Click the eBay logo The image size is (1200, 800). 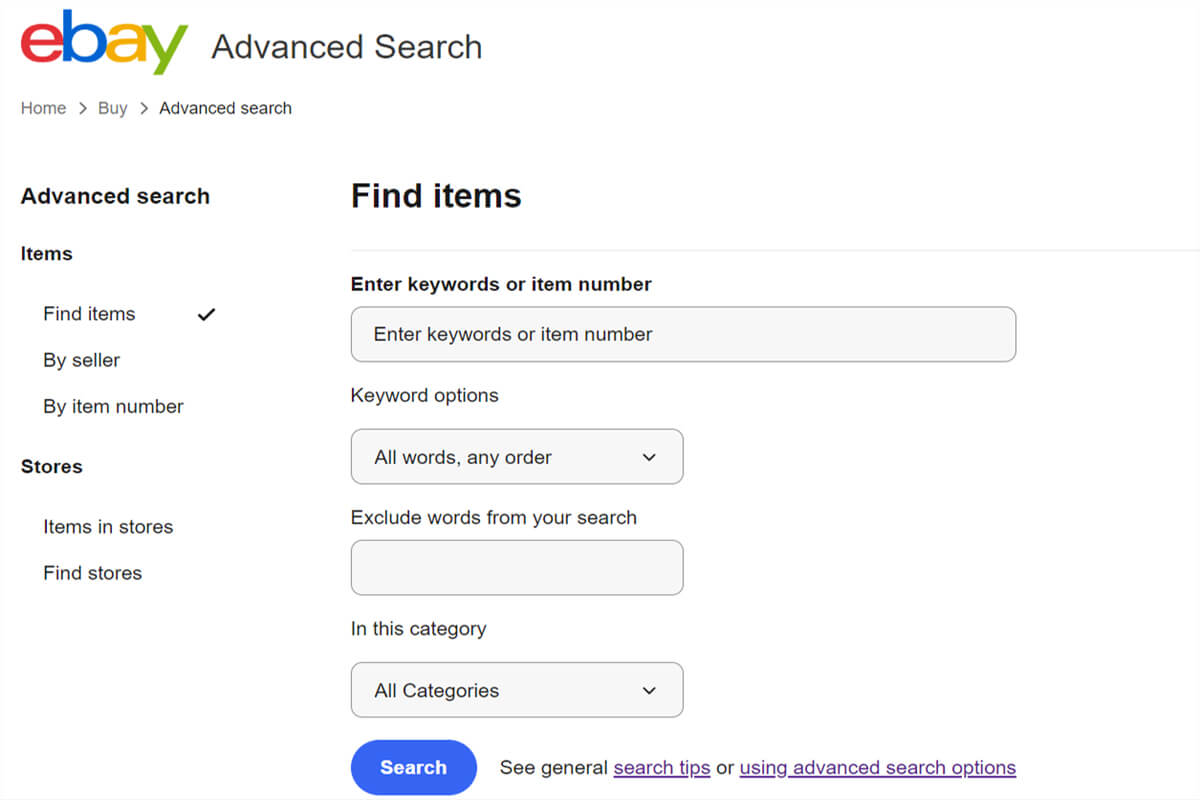pos(104,43)
